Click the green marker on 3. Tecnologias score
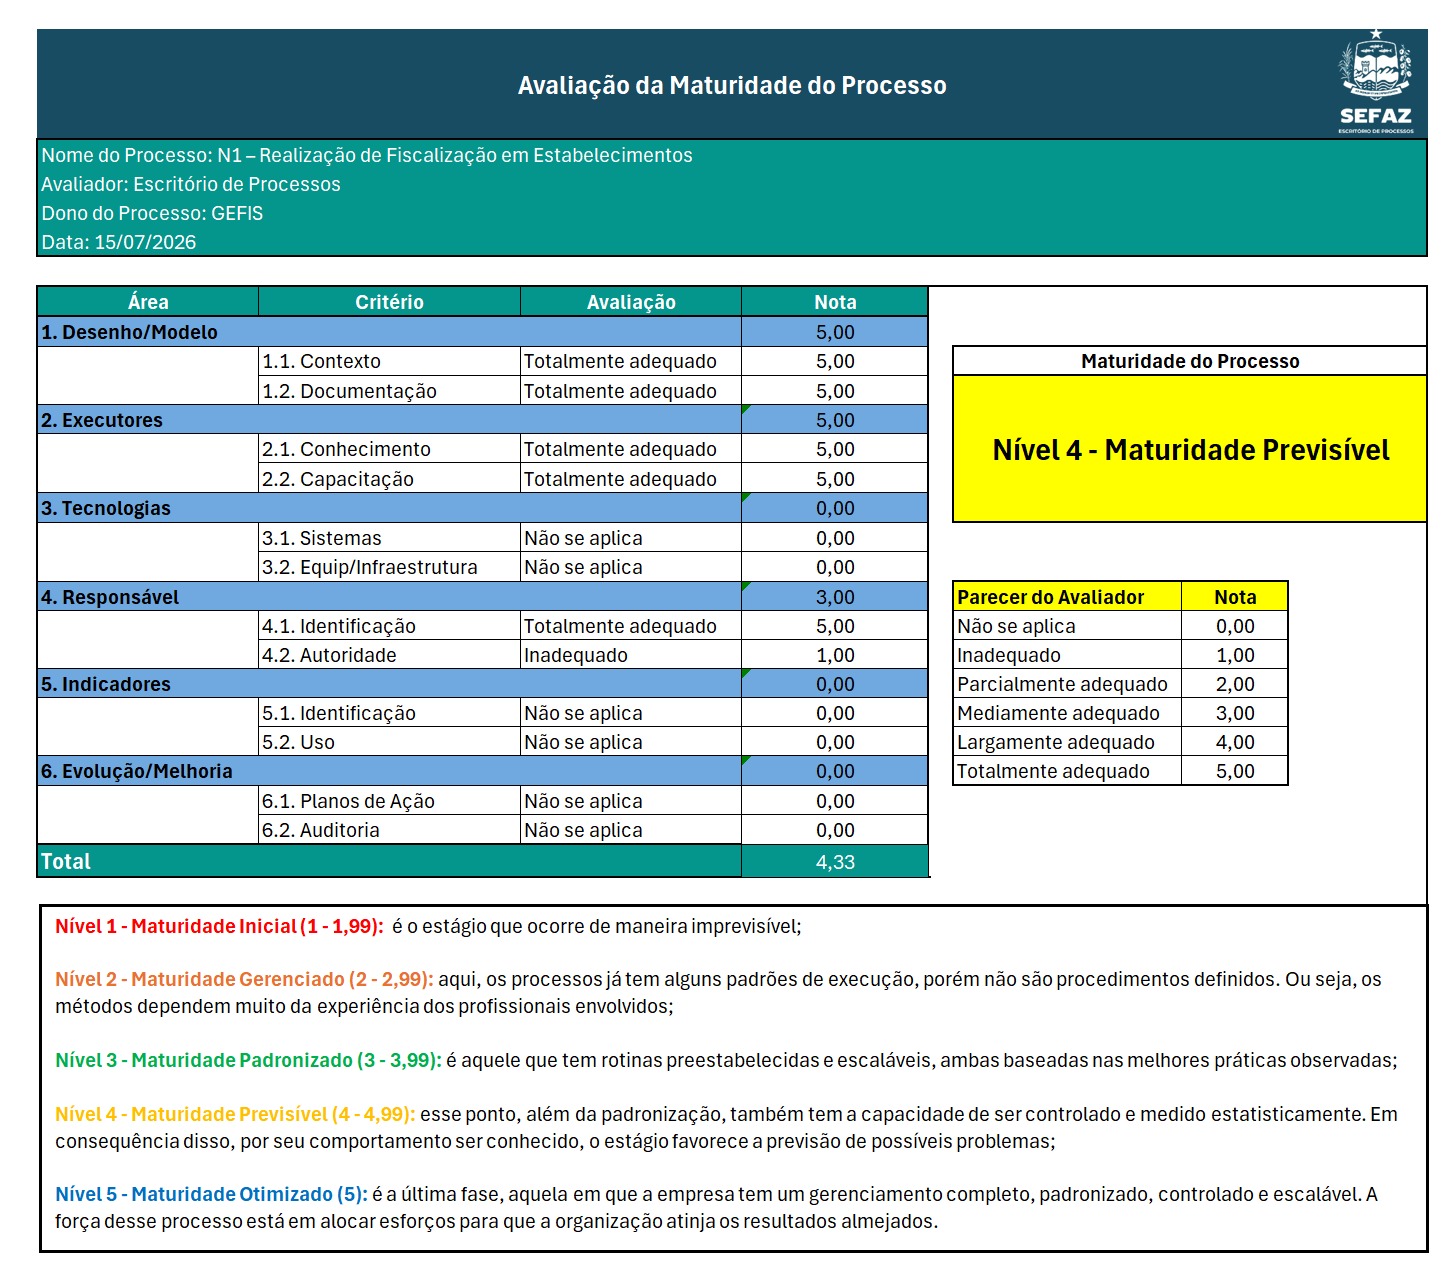The image size is (1456, 1285). coord(746,497)
